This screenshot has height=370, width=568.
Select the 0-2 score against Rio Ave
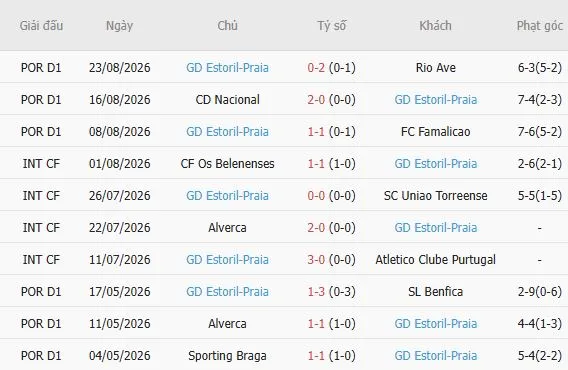click(316, 68)
